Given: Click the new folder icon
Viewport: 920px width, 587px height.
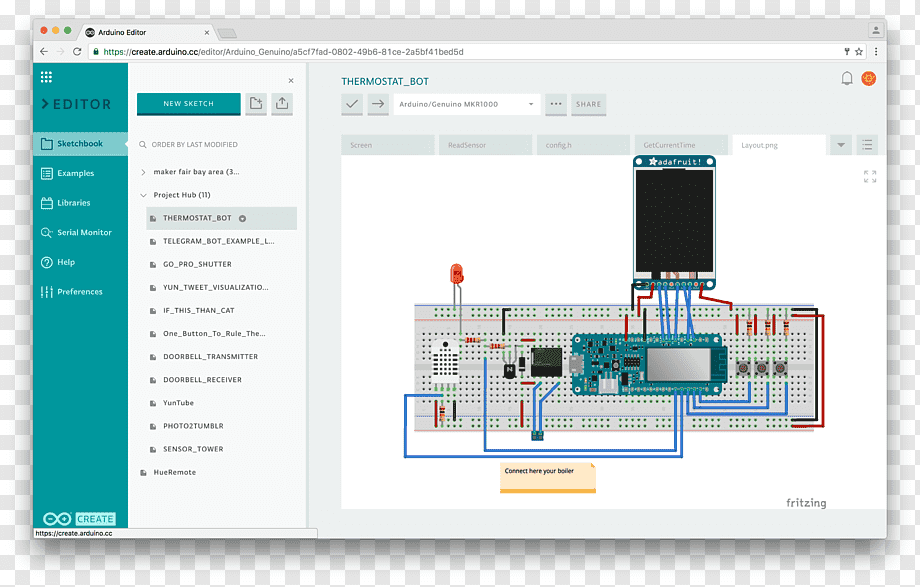Looking at the screenshot, I should click(256, 103).
